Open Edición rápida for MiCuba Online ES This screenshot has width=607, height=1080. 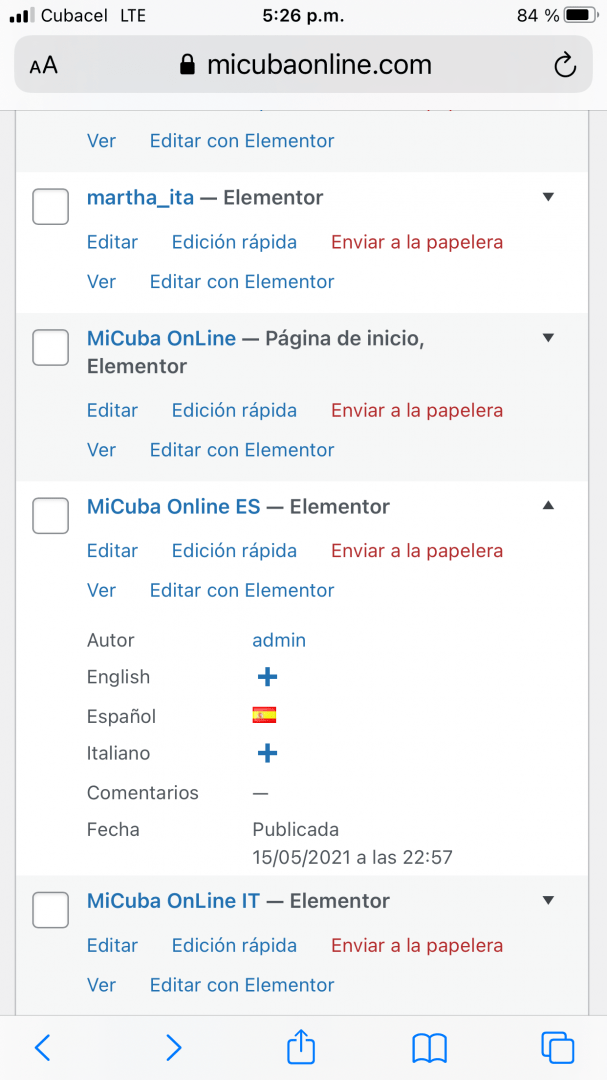click(234, 551)
